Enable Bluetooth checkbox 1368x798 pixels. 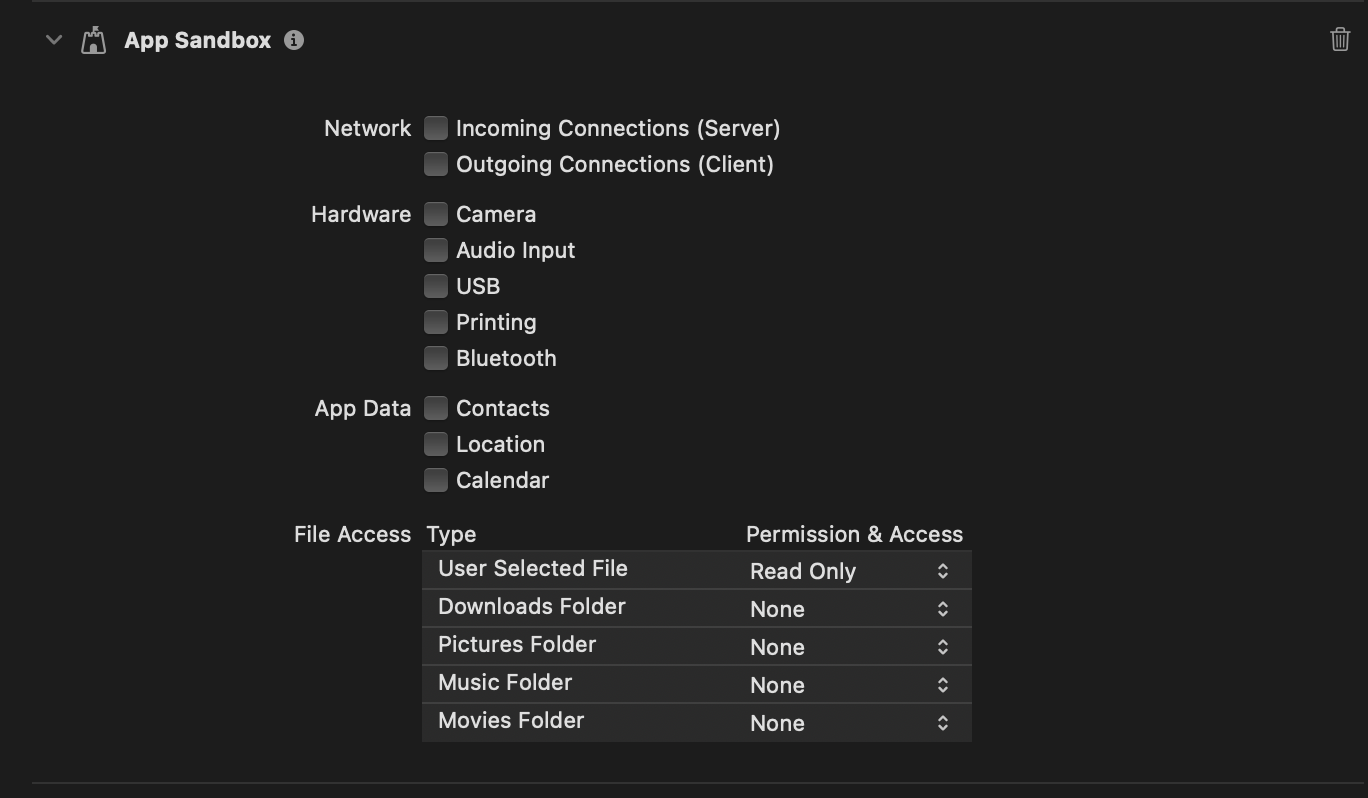[436, 358]
